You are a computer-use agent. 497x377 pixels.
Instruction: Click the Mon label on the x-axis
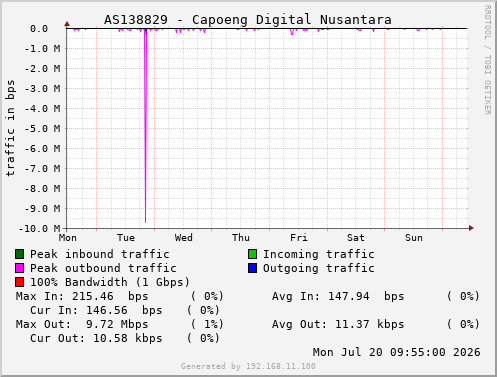(x=68, y=238)
